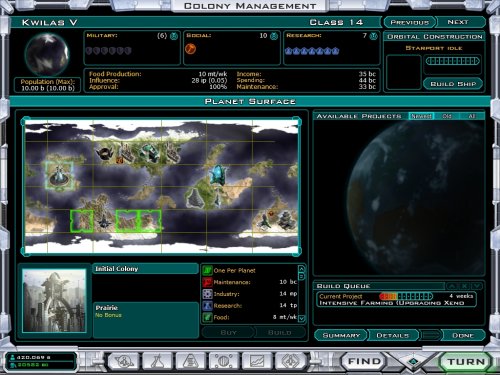Click the orange hammer Social project icon
The width and height of the screenshot is (500, 375).
[x=190, y=49]
